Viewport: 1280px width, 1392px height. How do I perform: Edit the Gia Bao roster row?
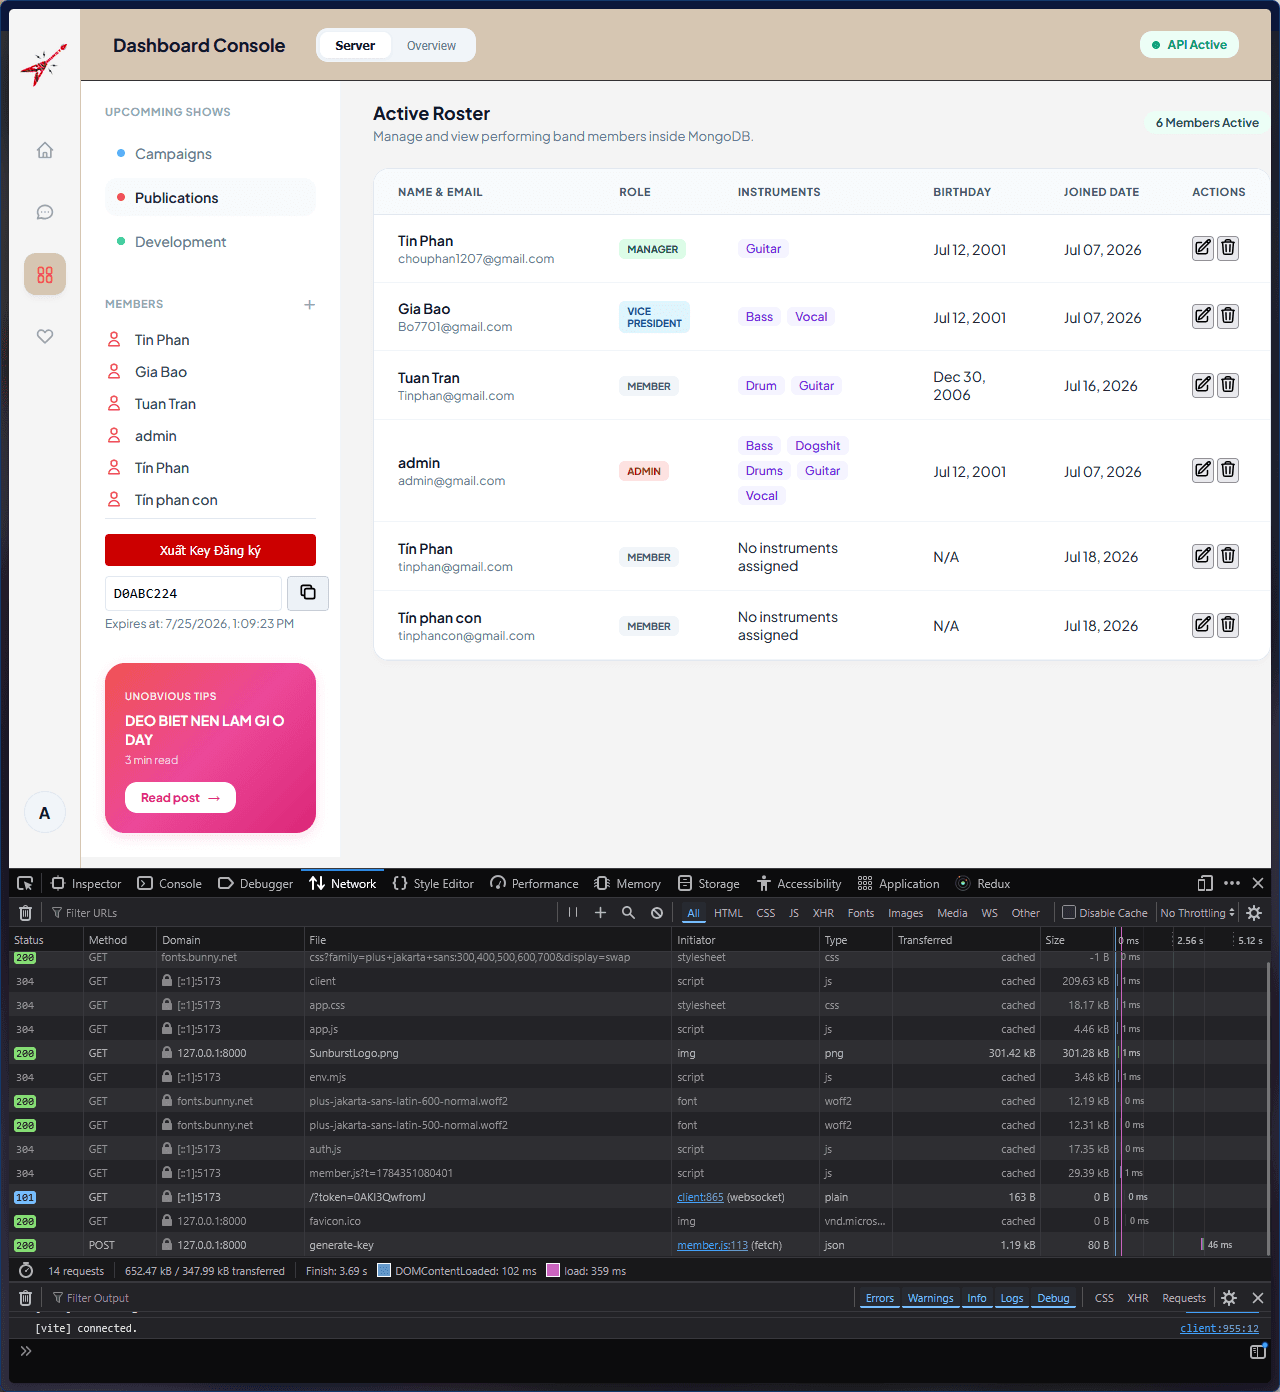point(1203,316)
